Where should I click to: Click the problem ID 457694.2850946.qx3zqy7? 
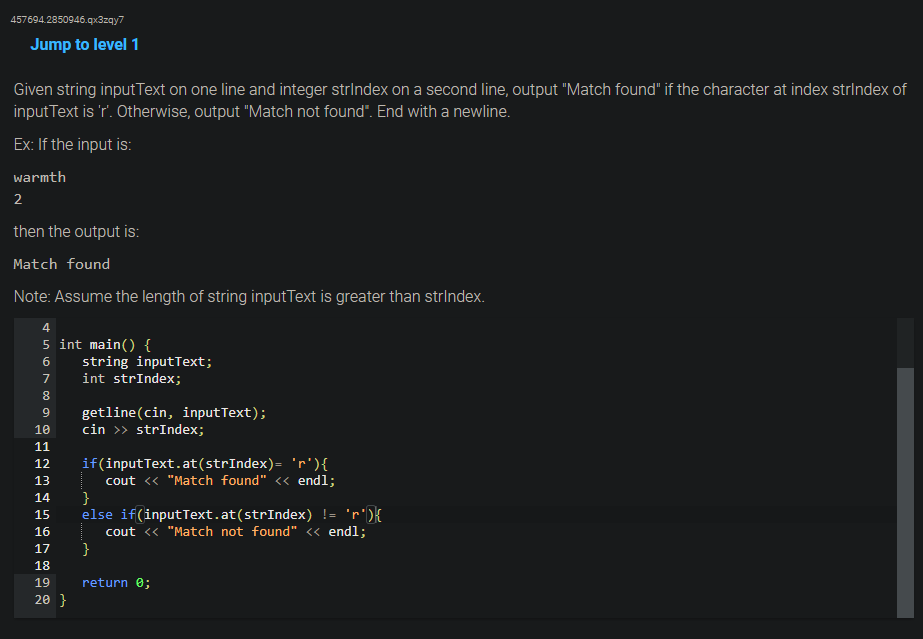pos(64,18)
